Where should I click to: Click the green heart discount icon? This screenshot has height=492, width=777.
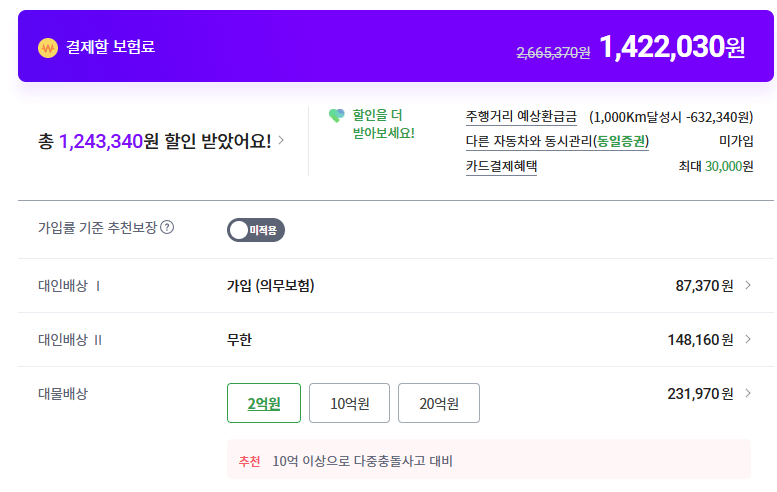(x=336, y=115)
